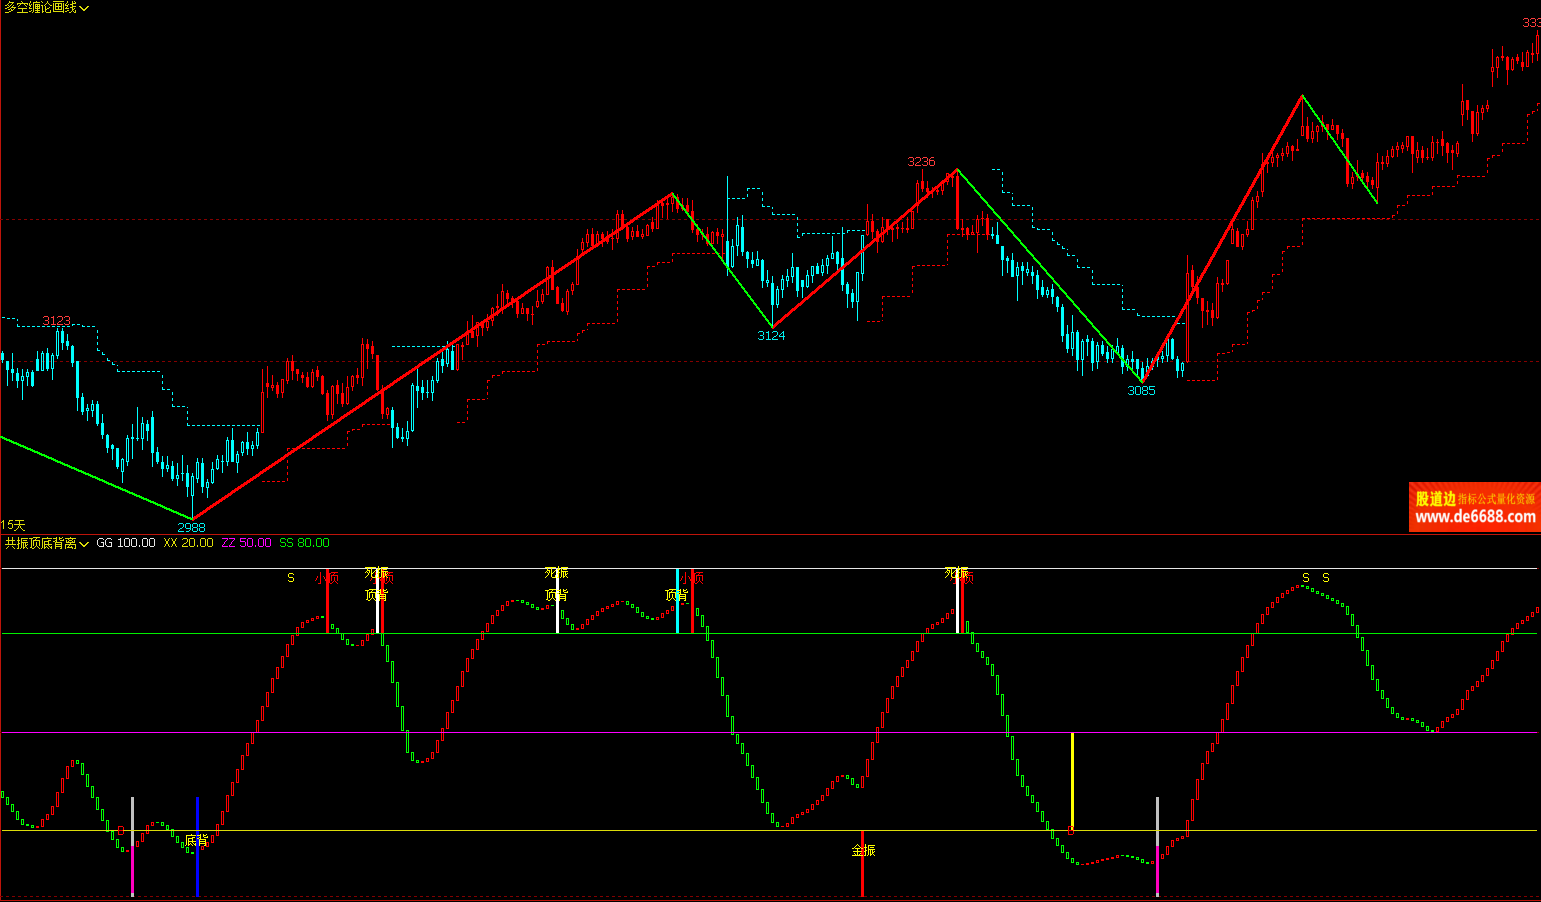Visit the www.de6688.com watermark link
The width and height of the screenshot is (1541, 902).
point(1475,517)
